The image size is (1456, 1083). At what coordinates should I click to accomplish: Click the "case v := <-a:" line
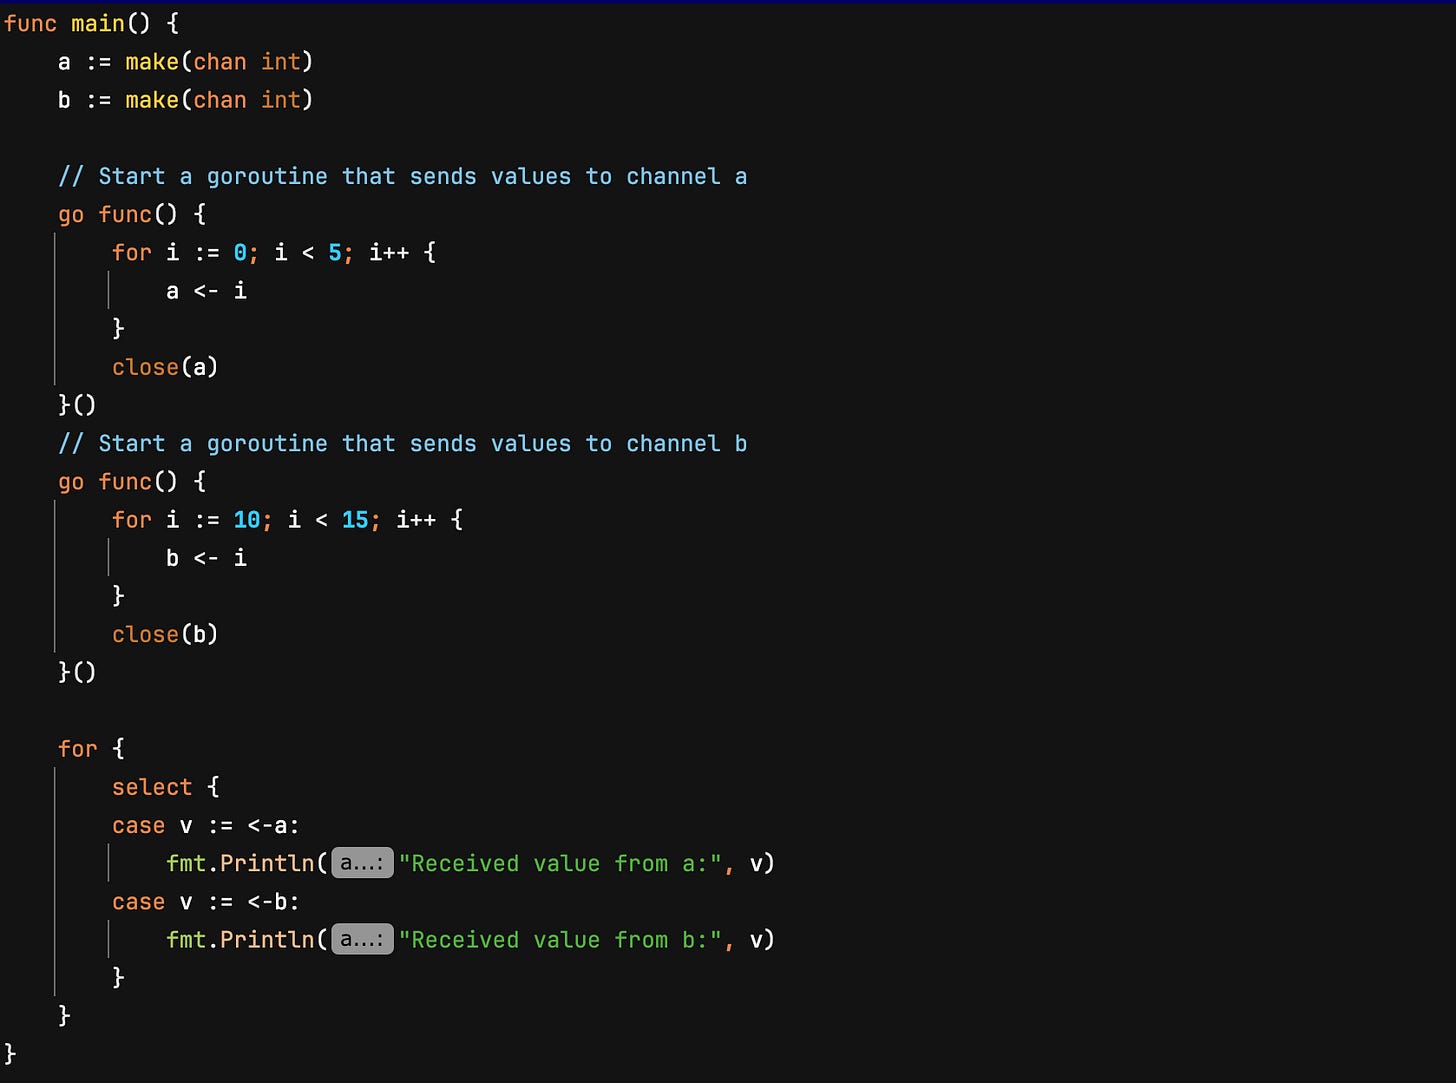click(206, 826)
